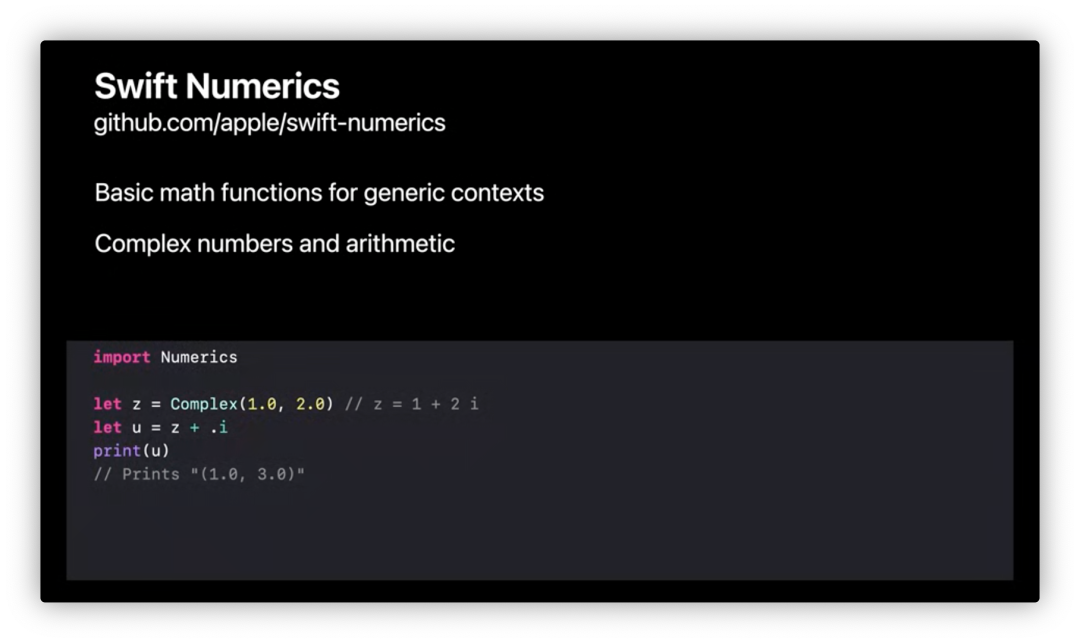Click the 'let u = z + .i' code line
The height and width of the screenshot is (643, 1080).
tap(160, 428)
